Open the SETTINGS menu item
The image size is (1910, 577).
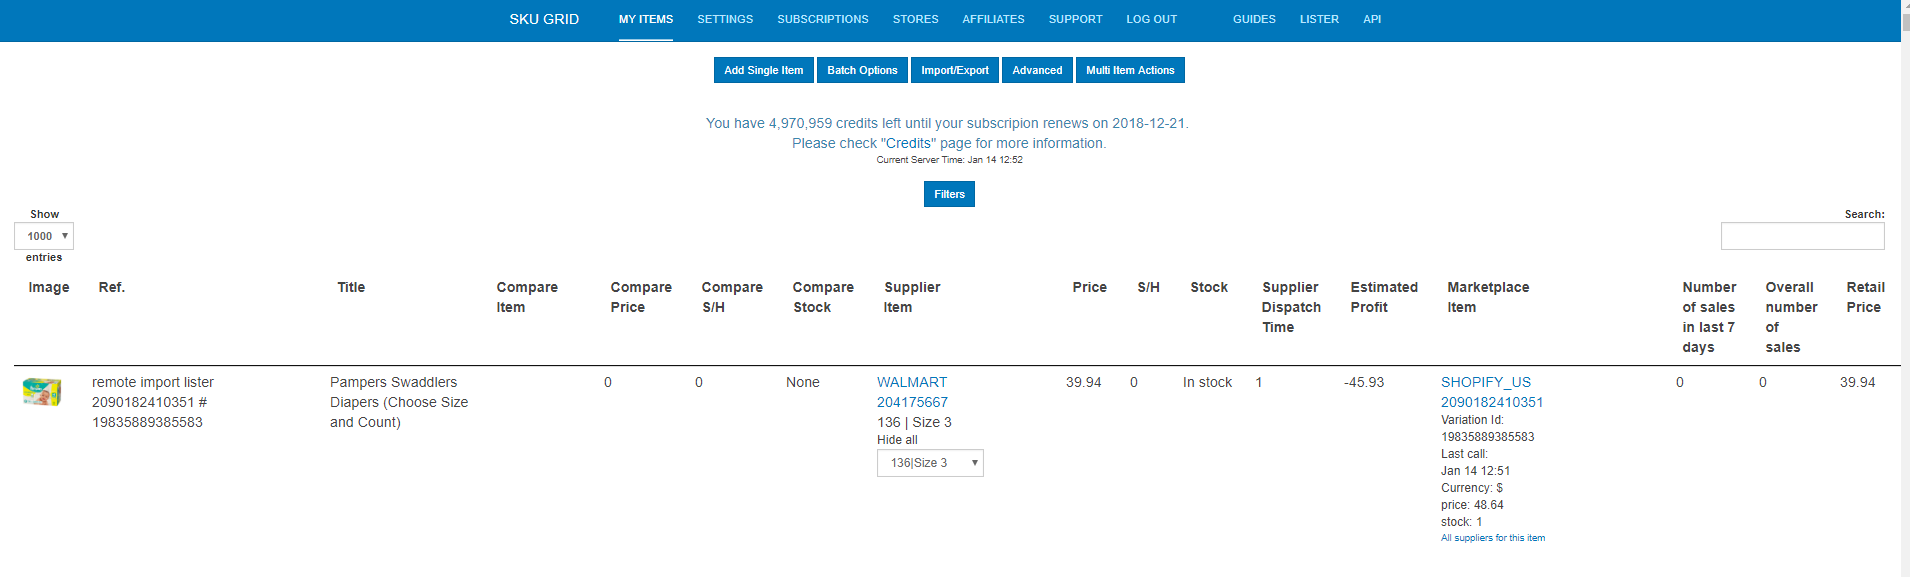coord(725,19)
